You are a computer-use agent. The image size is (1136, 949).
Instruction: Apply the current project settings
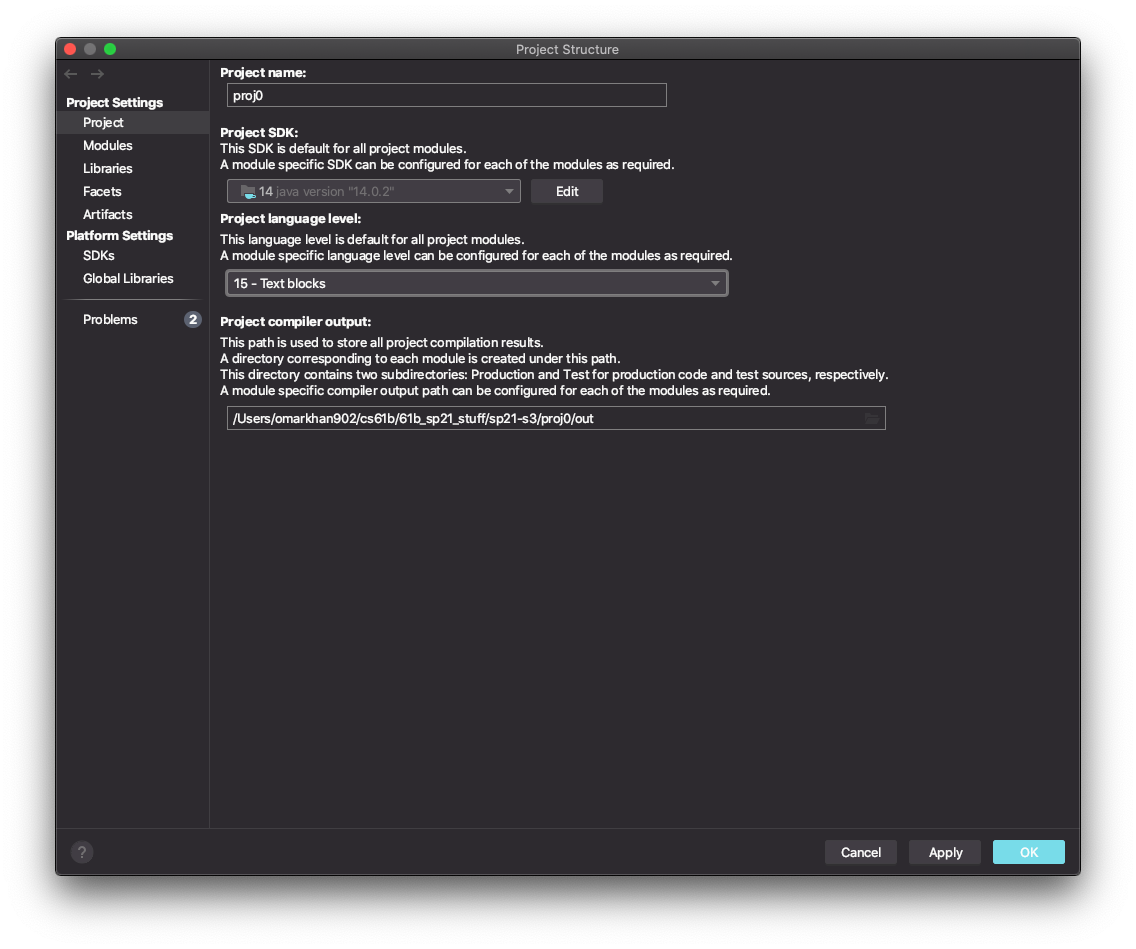[944, 852]
